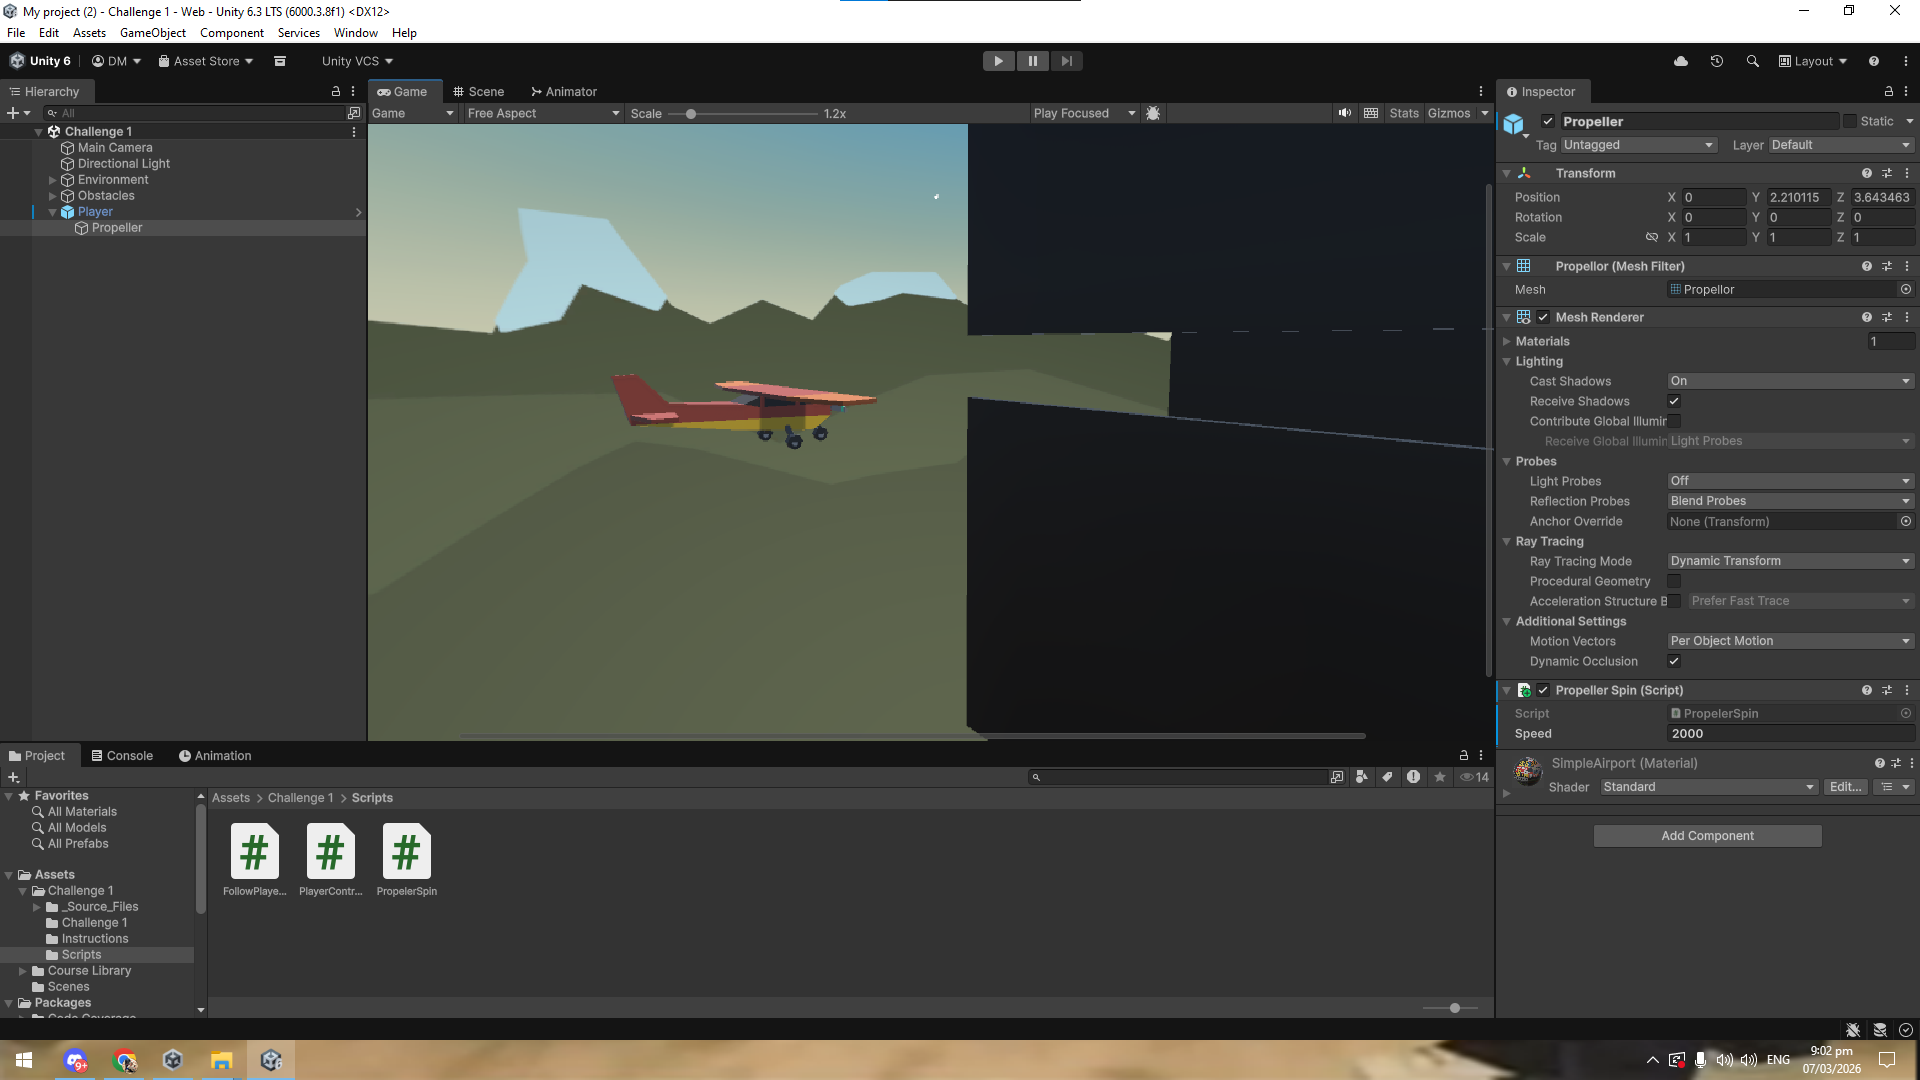Click the cloud services icon
This screenshot has height=1080, width=1920.
(x=1681, y=61)
